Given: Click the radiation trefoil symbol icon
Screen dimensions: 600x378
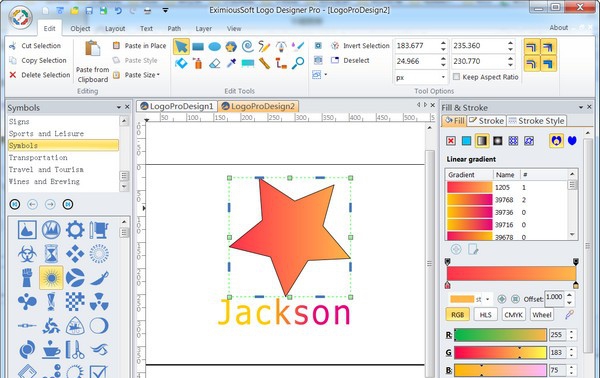Looking at the screenshot, I should 99,301.
